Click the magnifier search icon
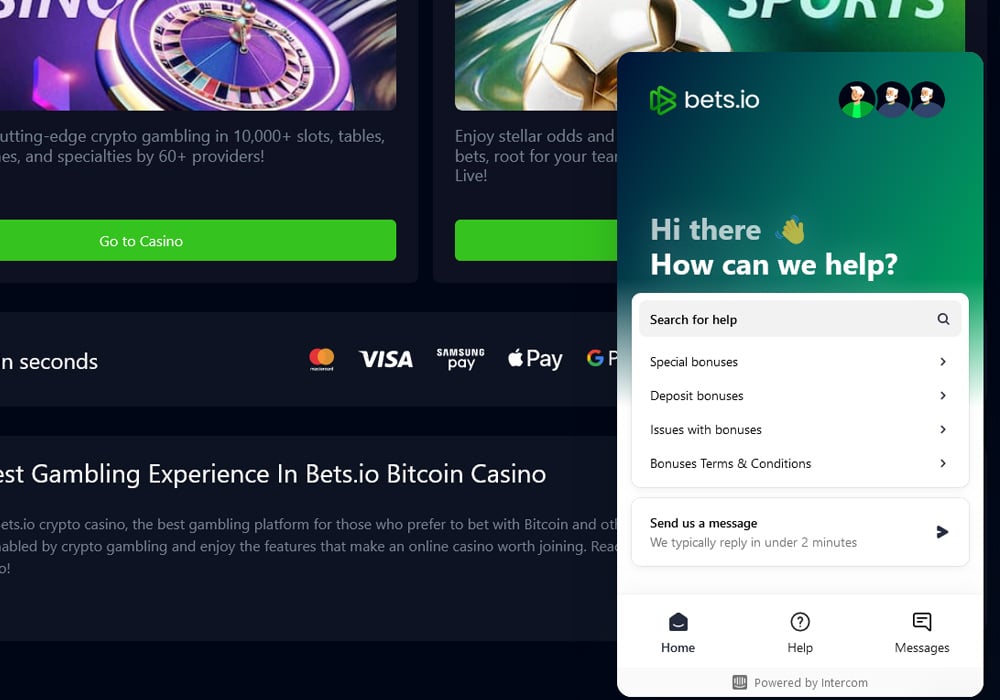 coord(943,320)
